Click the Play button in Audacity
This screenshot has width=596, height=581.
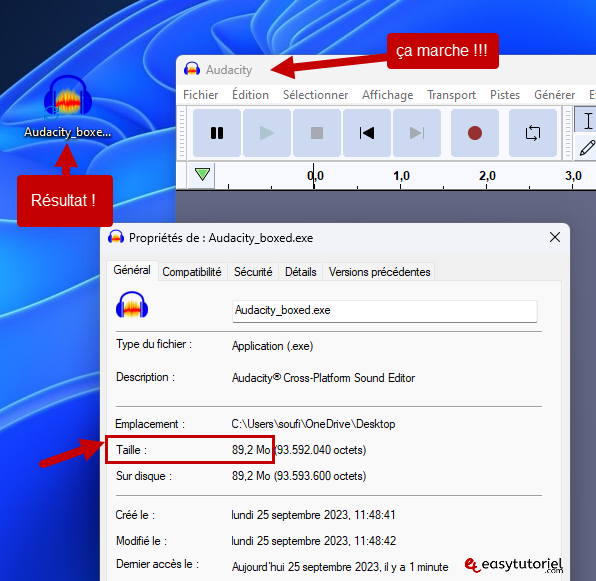point(267,133)
